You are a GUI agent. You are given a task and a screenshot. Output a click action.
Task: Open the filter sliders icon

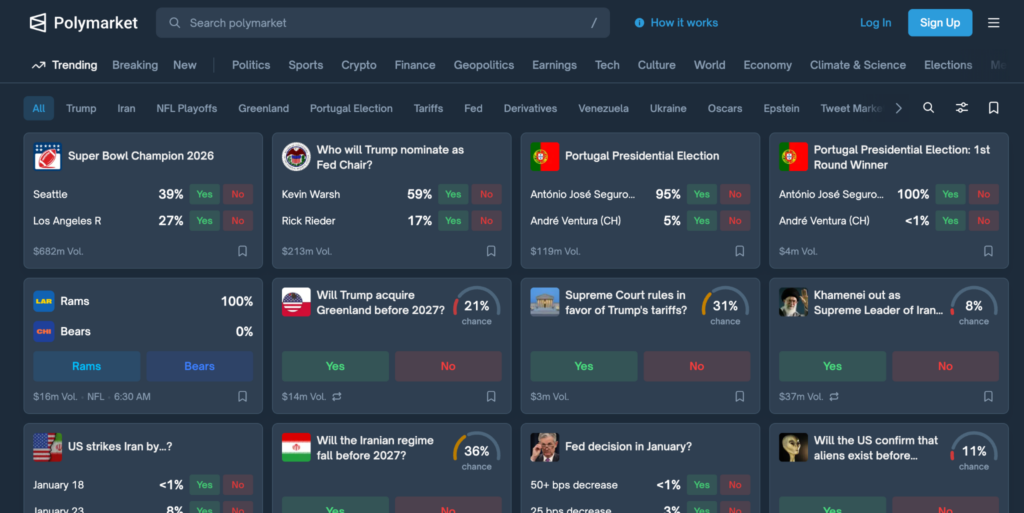961,108
